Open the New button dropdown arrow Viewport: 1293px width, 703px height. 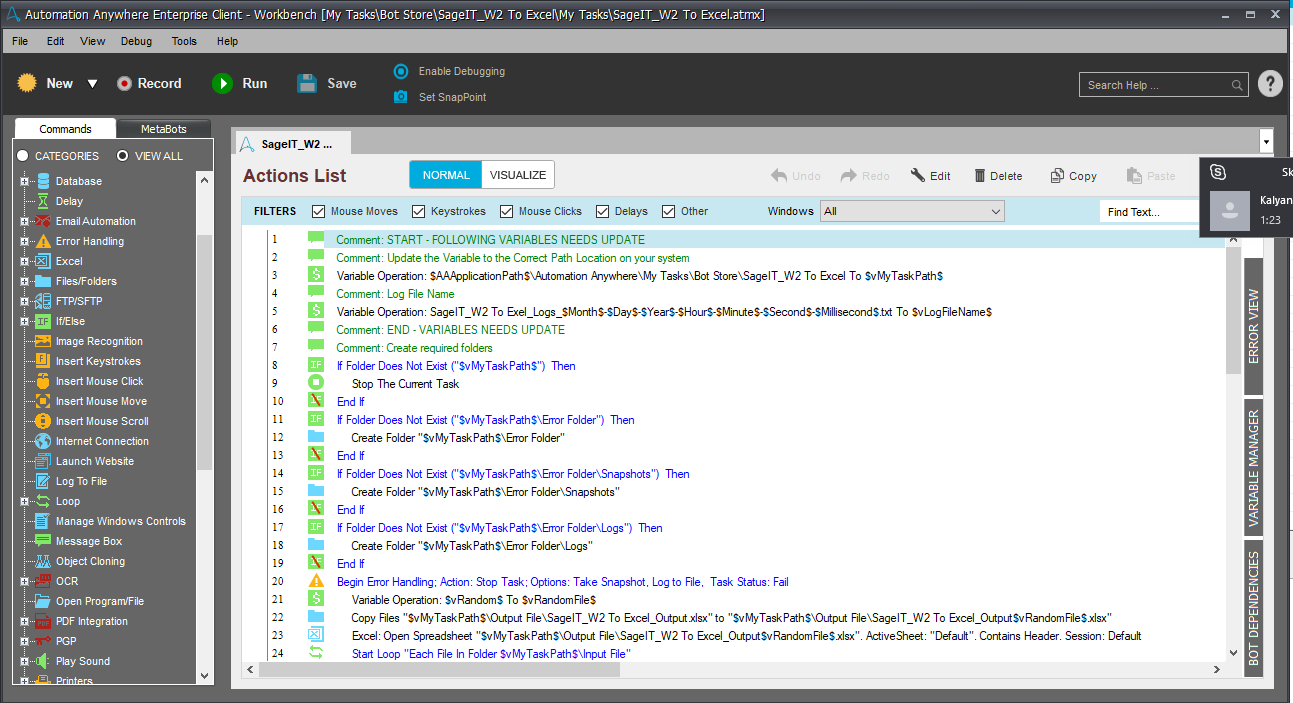point(92,84)
